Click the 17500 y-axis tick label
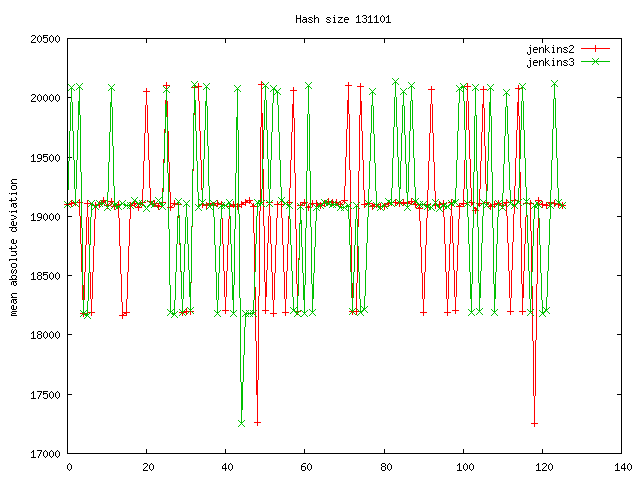The image size is (640, 480). 45,395
